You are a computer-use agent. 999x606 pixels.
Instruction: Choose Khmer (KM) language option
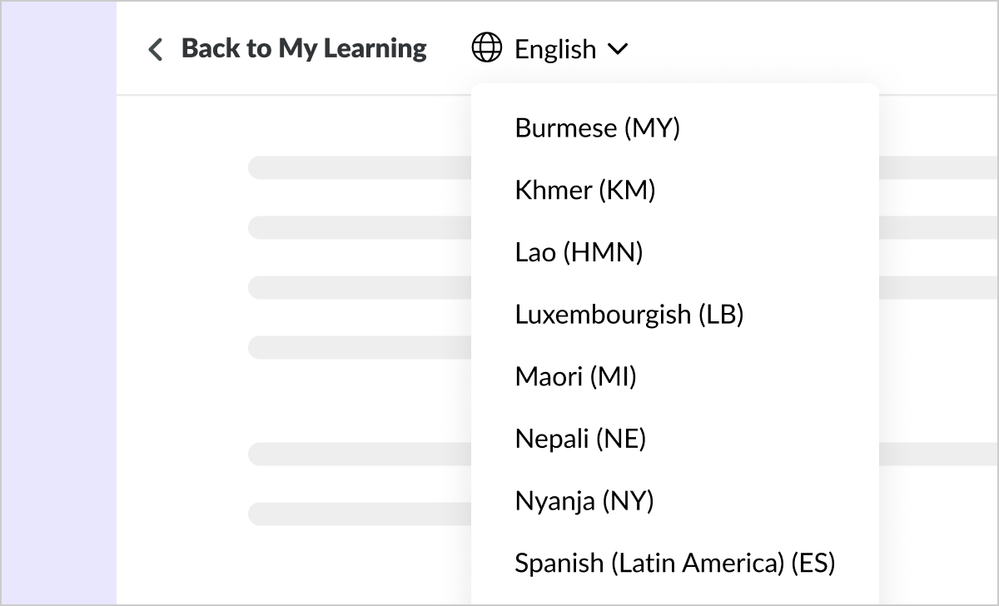click(x=585, y=190)
